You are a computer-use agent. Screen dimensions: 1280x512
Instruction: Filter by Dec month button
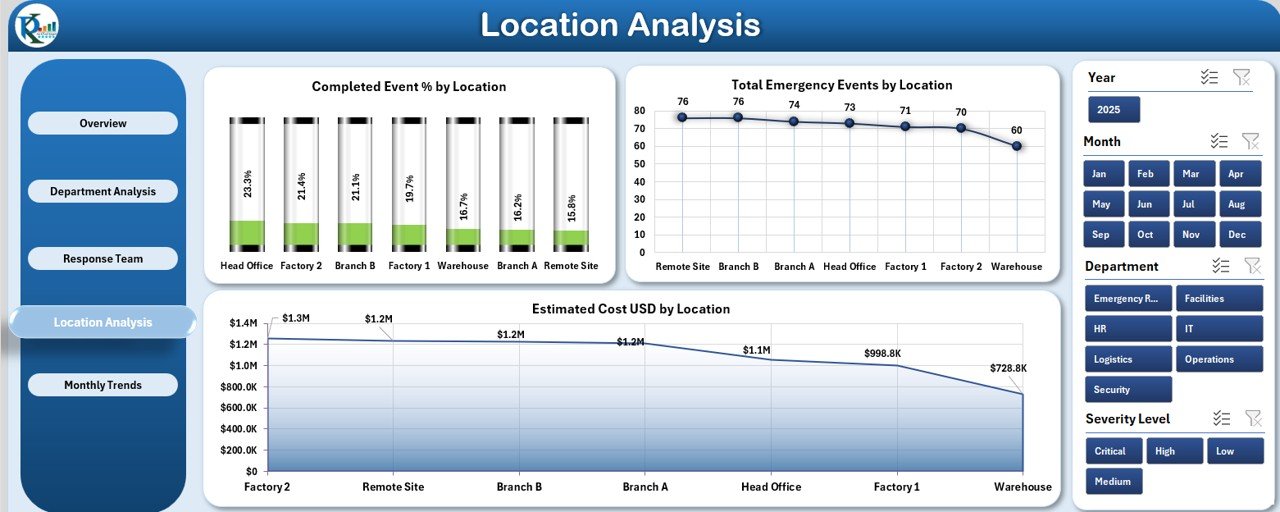click(1236, 234)
